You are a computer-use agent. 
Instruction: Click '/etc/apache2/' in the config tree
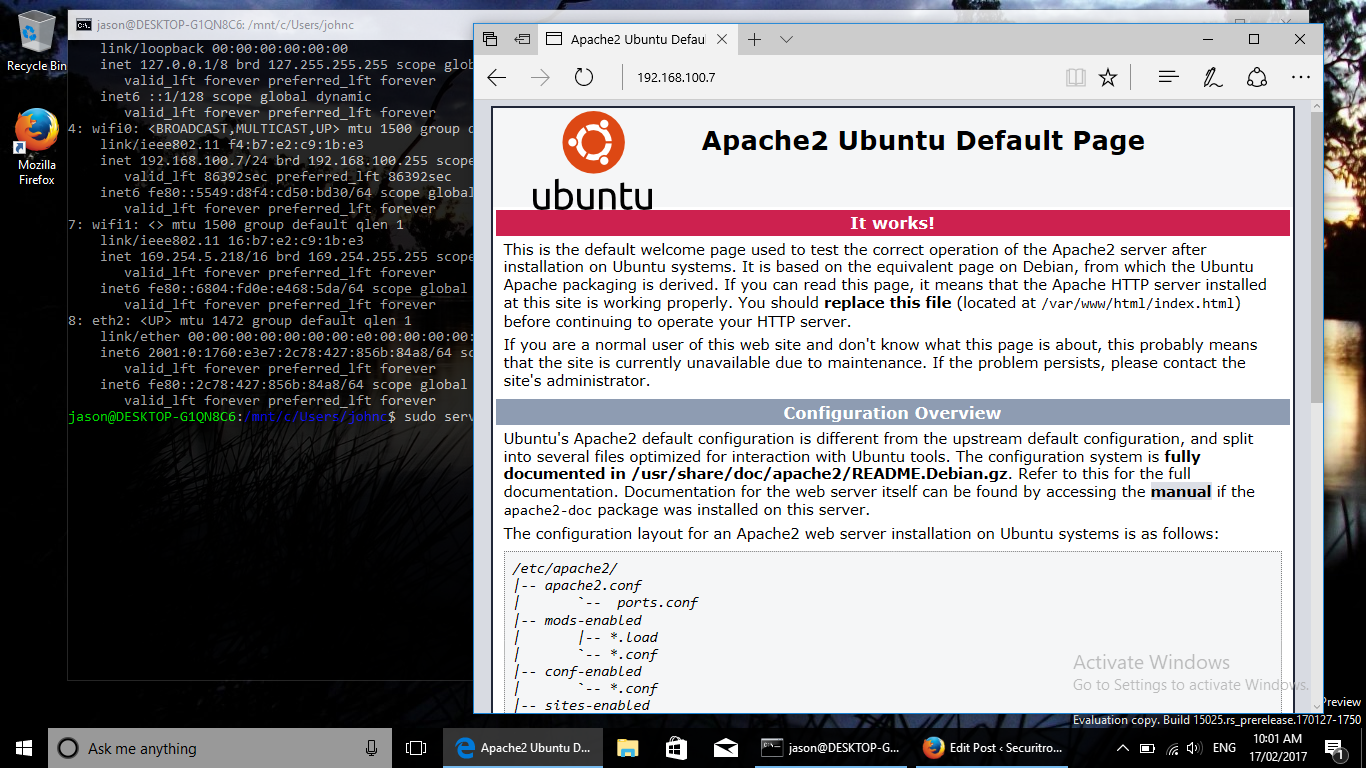565,568
